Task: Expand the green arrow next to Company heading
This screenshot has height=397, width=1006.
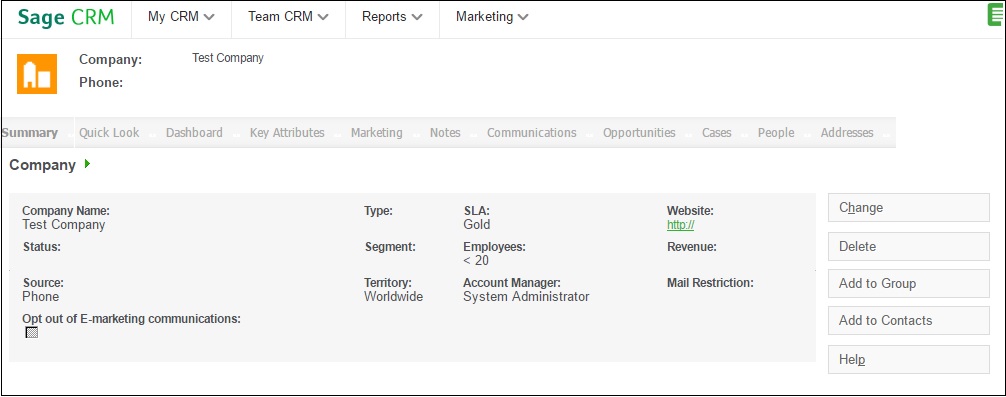Action: (x=87, y=164)
